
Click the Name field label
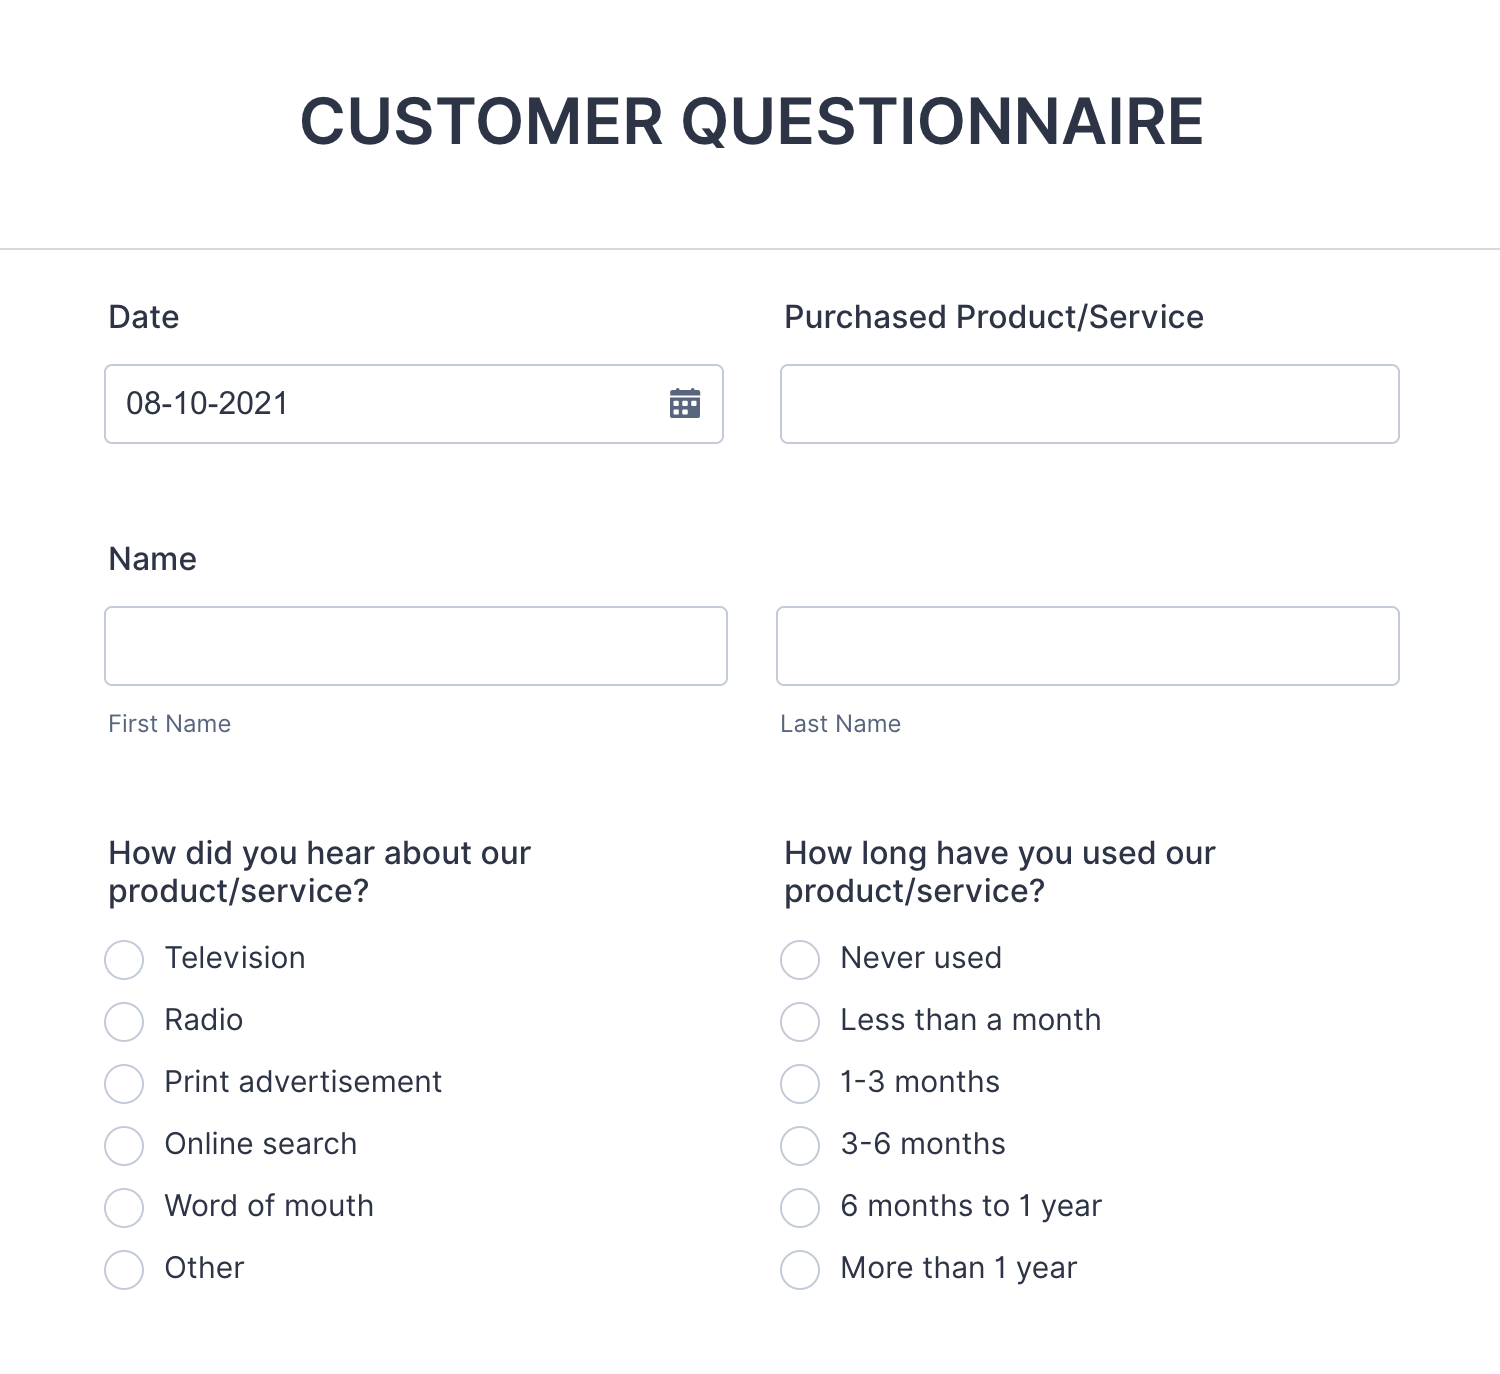[x=152, y=559]
